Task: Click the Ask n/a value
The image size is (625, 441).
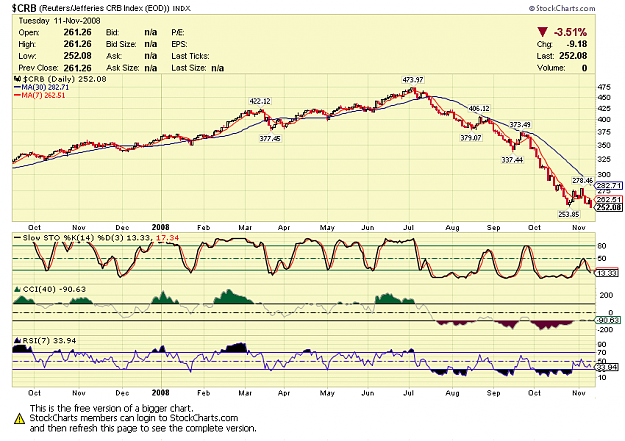Action: (151, 56)
